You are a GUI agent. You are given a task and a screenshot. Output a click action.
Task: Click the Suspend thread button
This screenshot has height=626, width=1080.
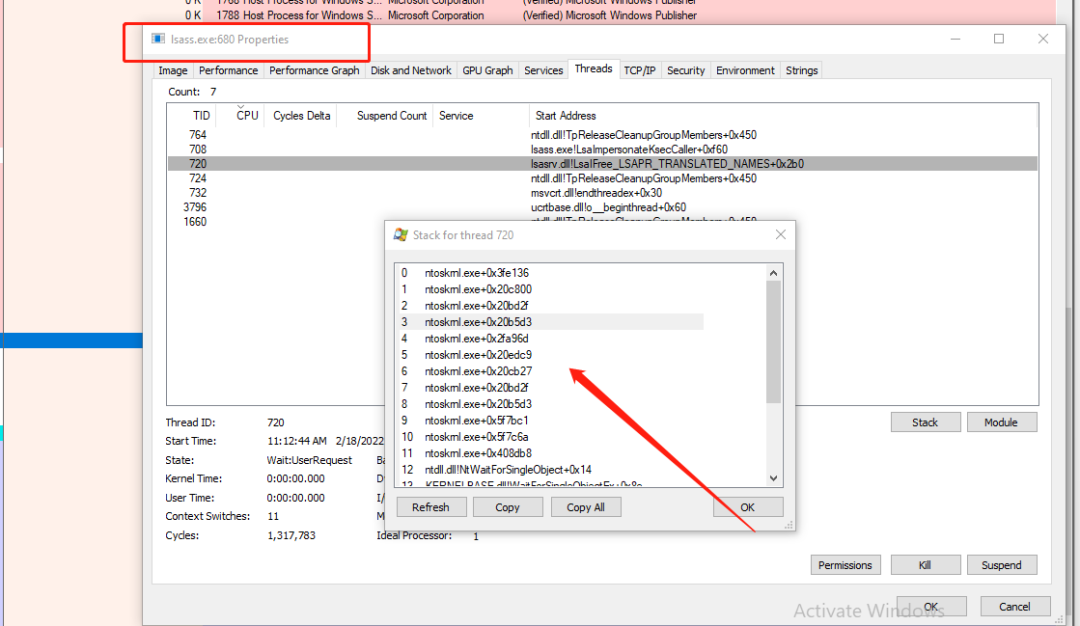[1001, 565]
